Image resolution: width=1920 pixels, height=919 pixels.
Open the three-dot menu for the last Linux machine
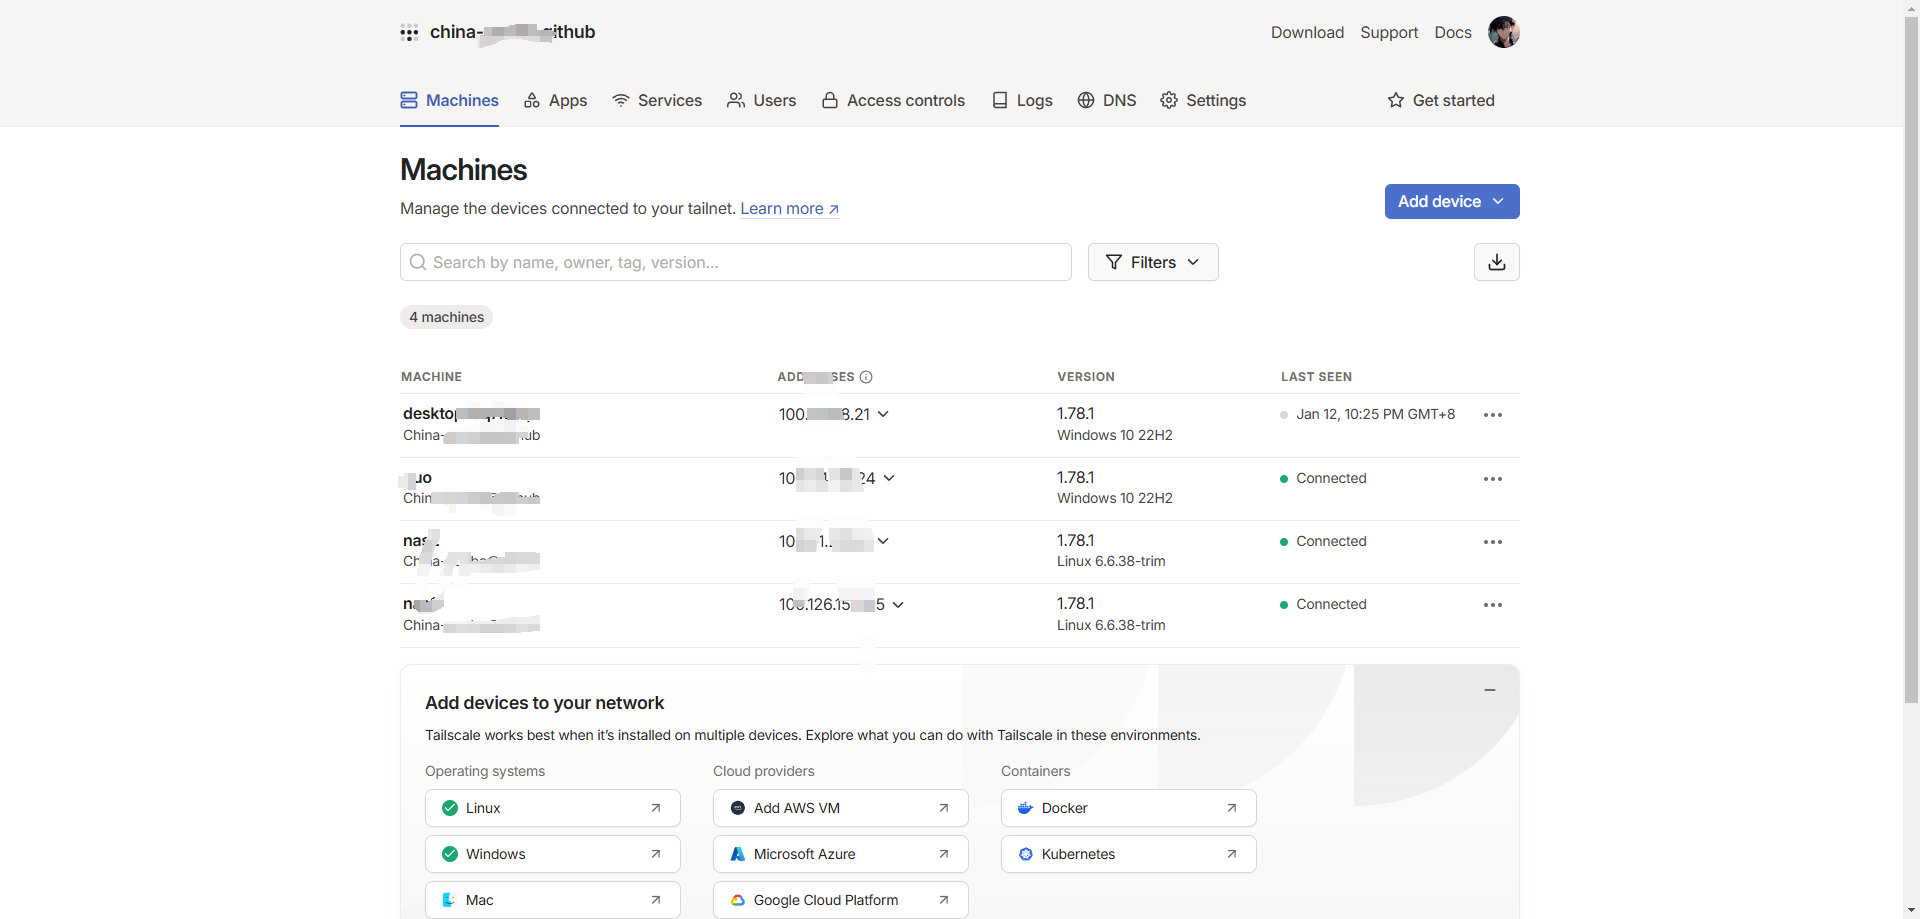(1493, 605)
